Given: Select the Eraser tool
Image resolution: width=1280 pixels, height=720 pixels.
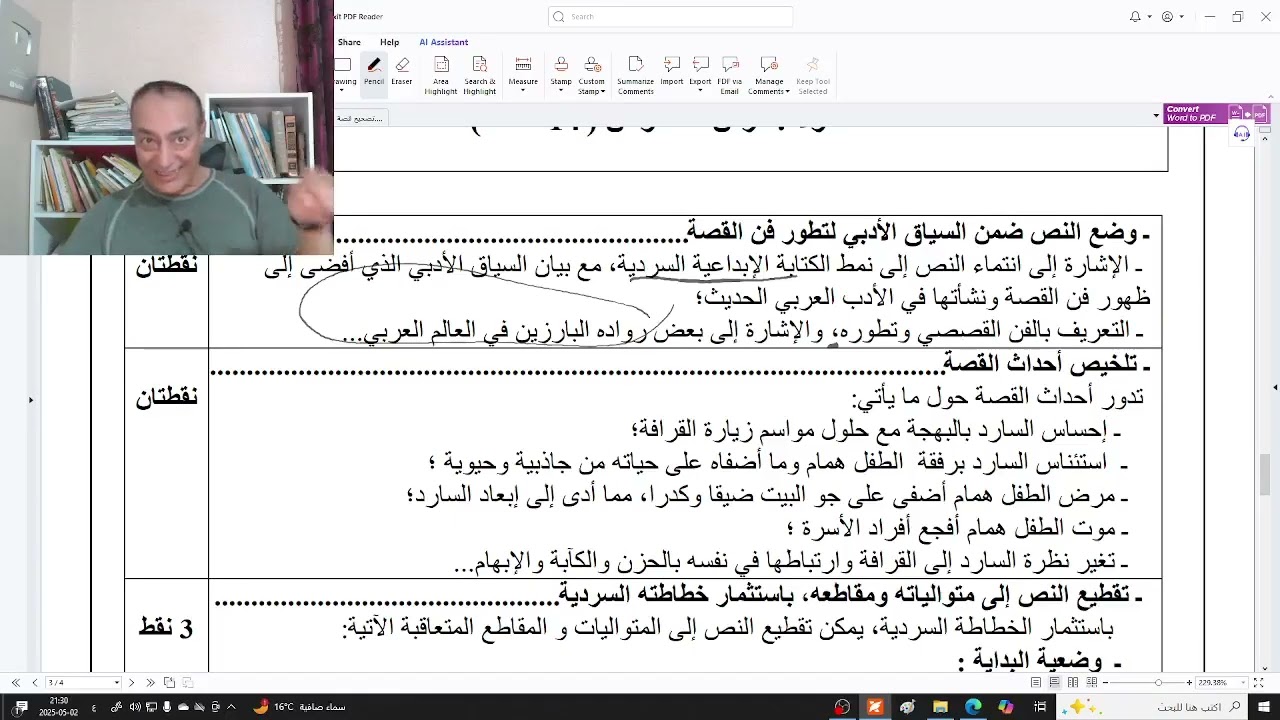Looking at the screenshot, I should click(x=402, y=72).
